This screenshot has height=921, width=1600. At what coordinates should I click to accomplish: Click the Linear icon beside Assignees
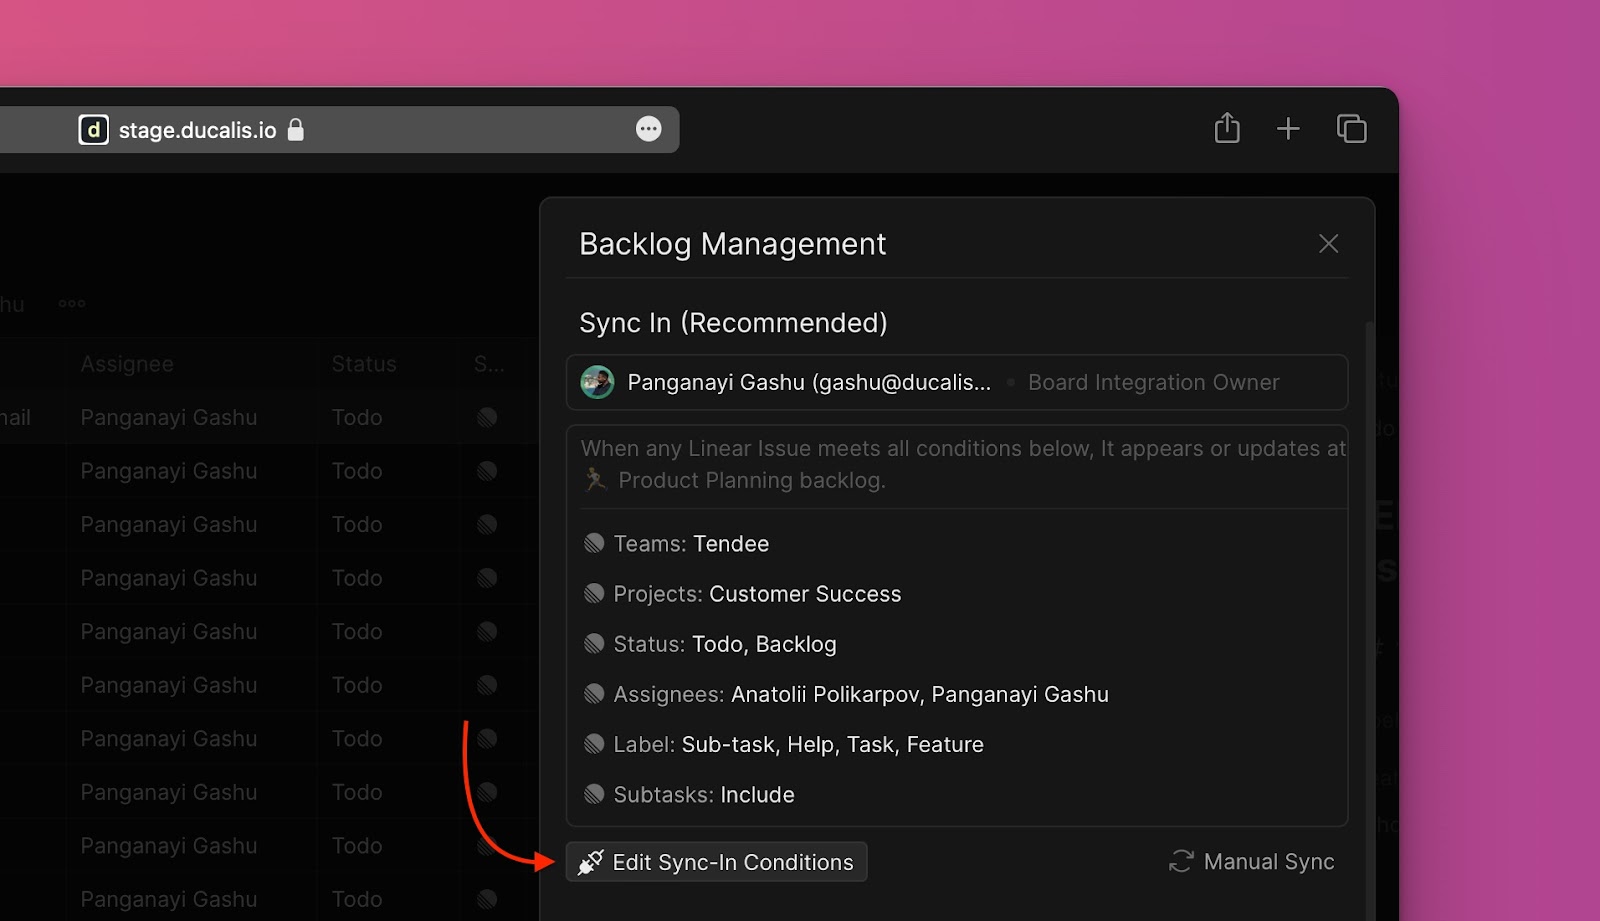[594, 693]
